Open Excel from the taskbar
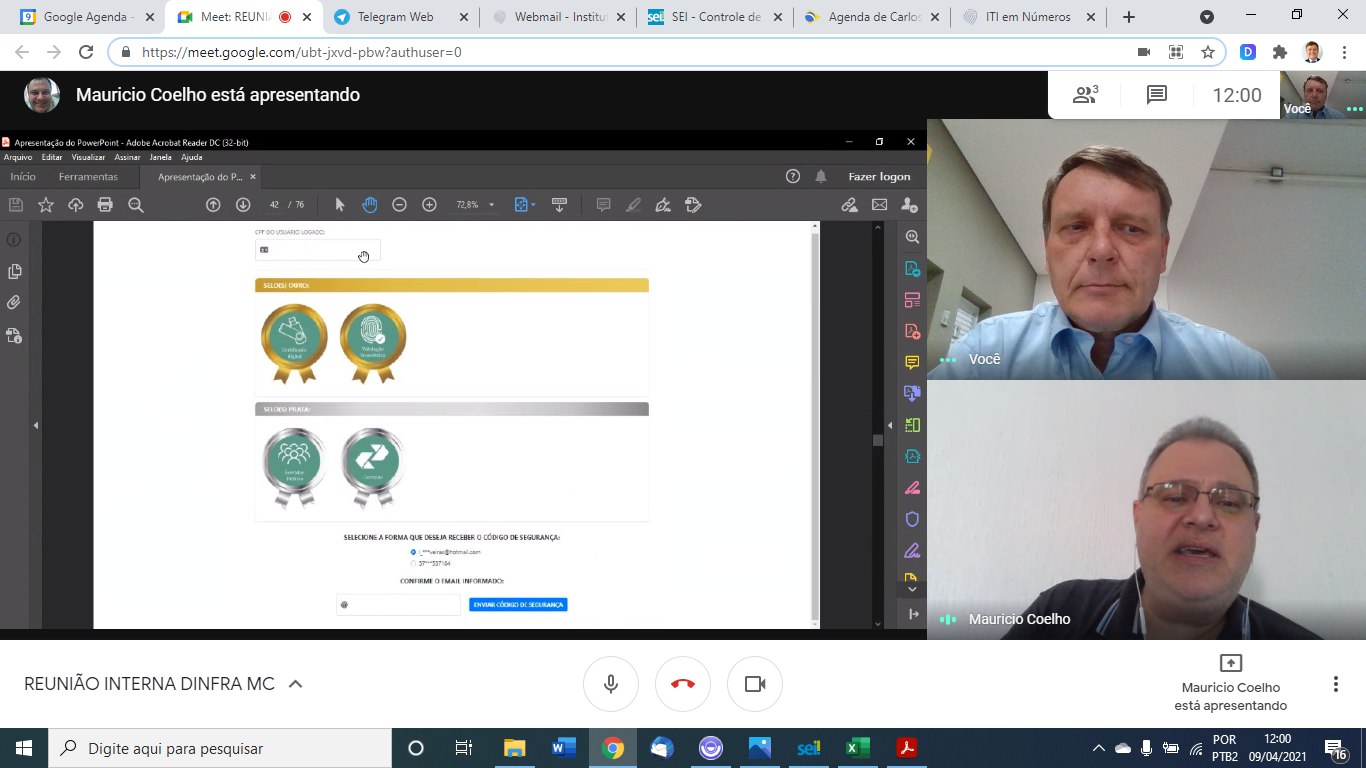1366x768 pixels. 857,748
